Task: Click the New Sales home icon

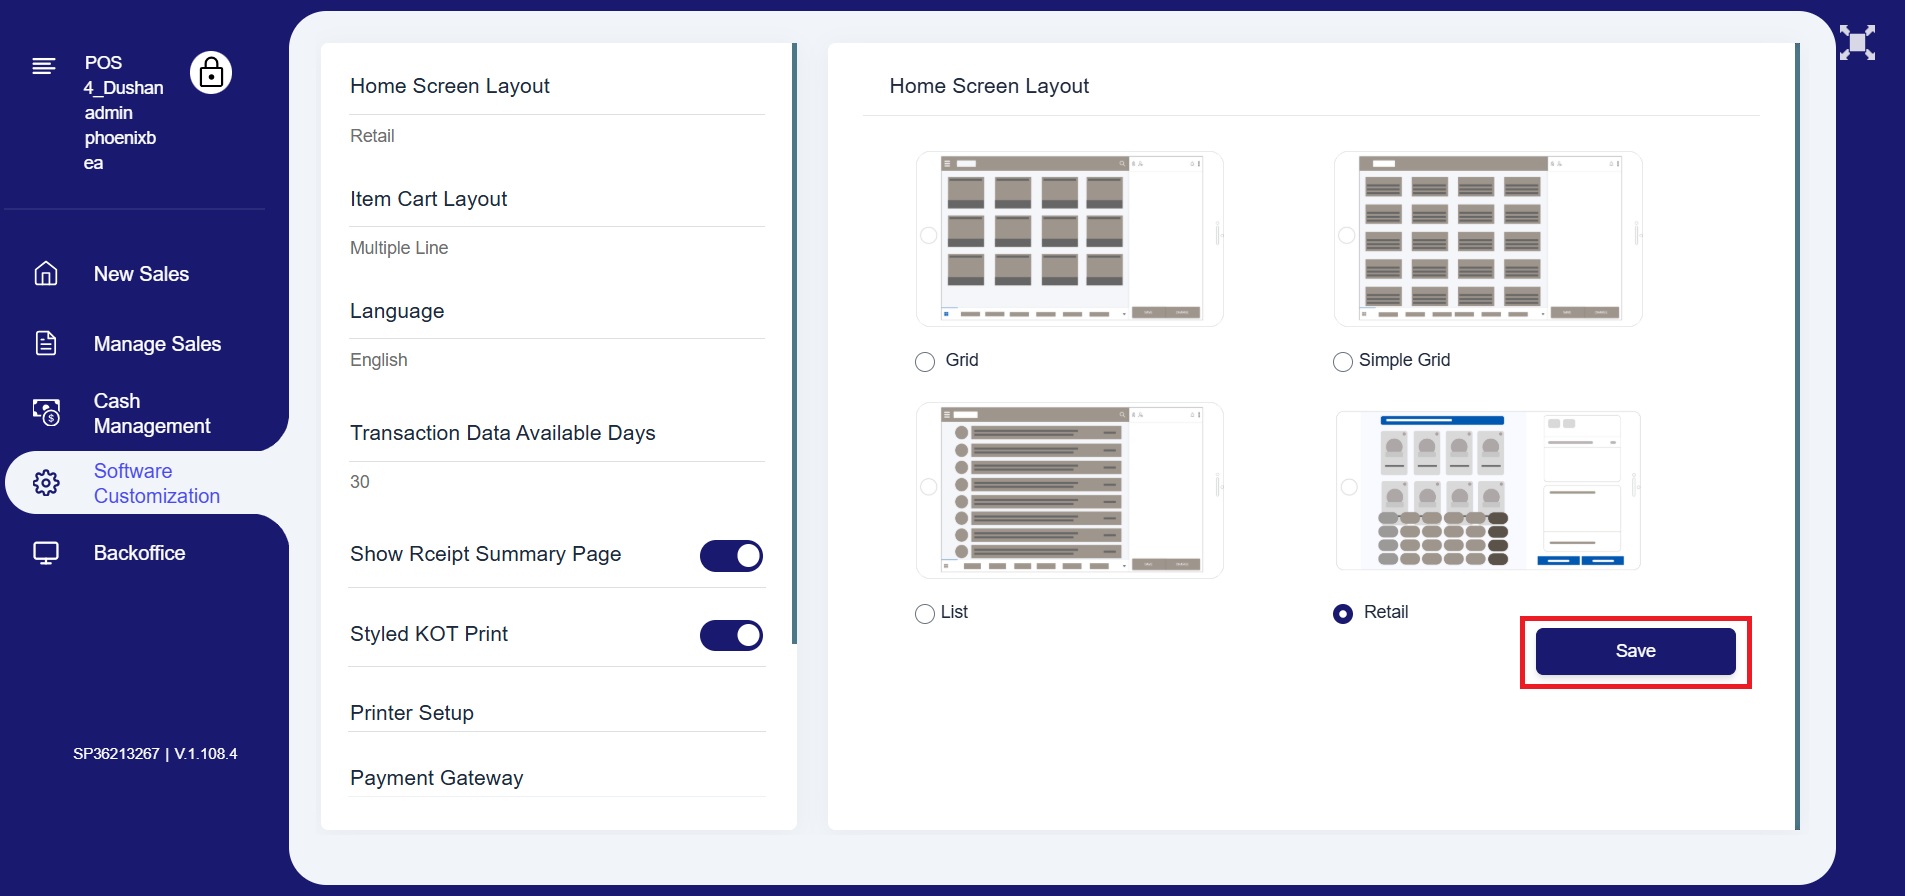Action: pyautogui.click(x=46, y=274)
